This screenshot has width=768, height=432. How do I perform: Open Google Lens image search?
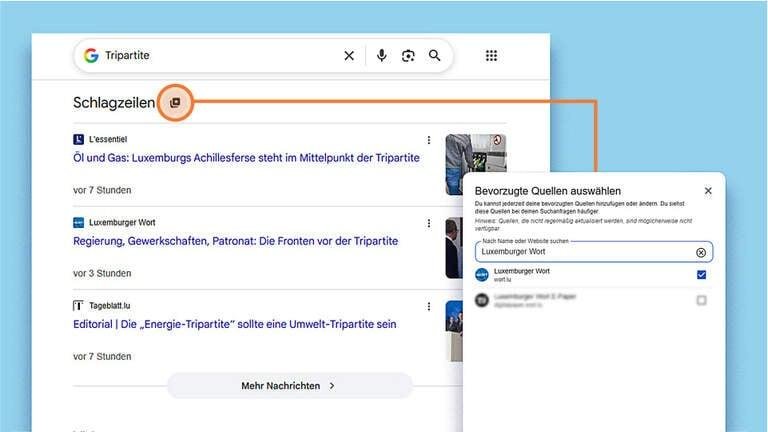[x=408, y=56]
